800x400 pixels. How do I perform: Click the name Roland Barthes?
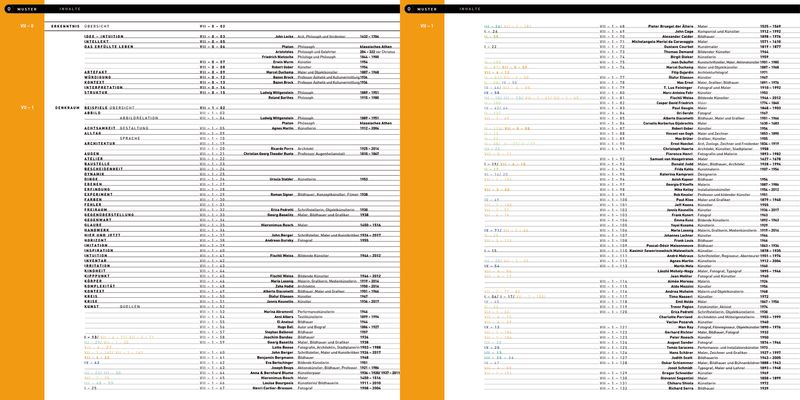point(283,97)
